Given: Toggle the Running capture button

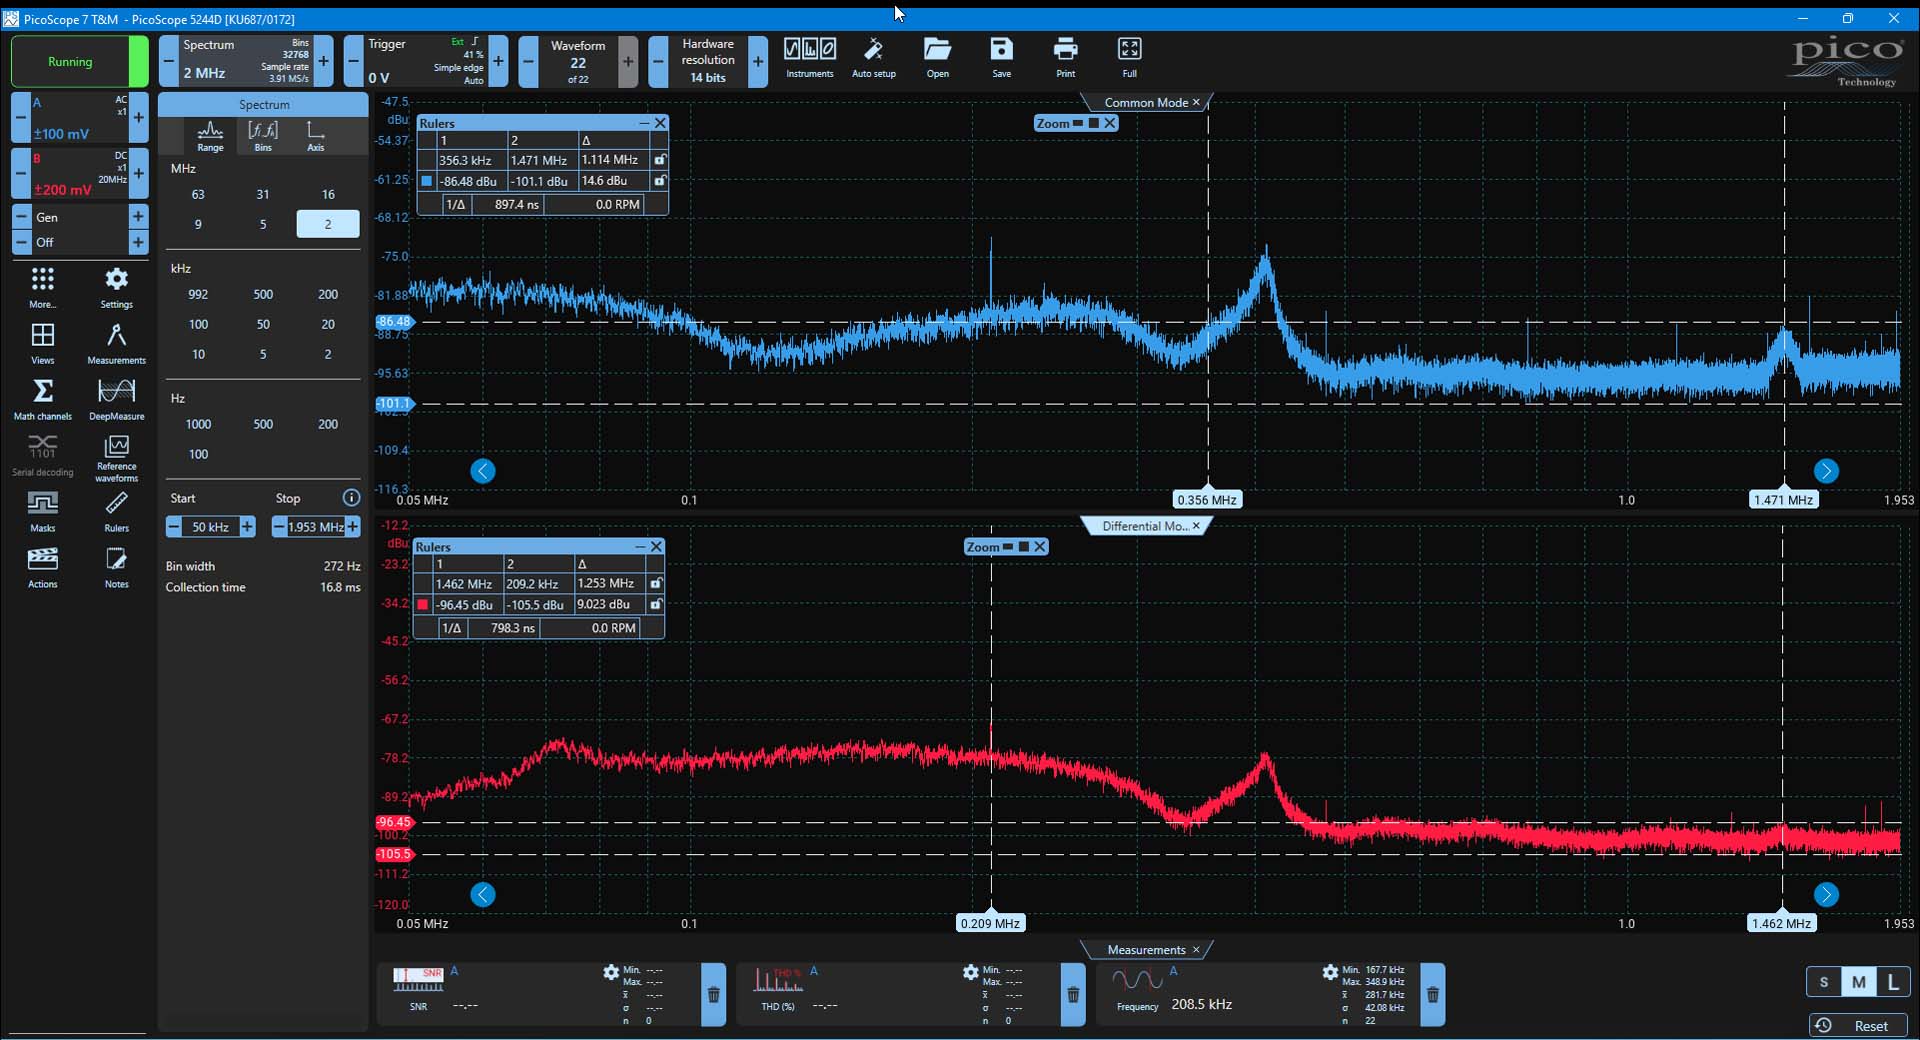Looking at the screenshot, I should 79,62.
